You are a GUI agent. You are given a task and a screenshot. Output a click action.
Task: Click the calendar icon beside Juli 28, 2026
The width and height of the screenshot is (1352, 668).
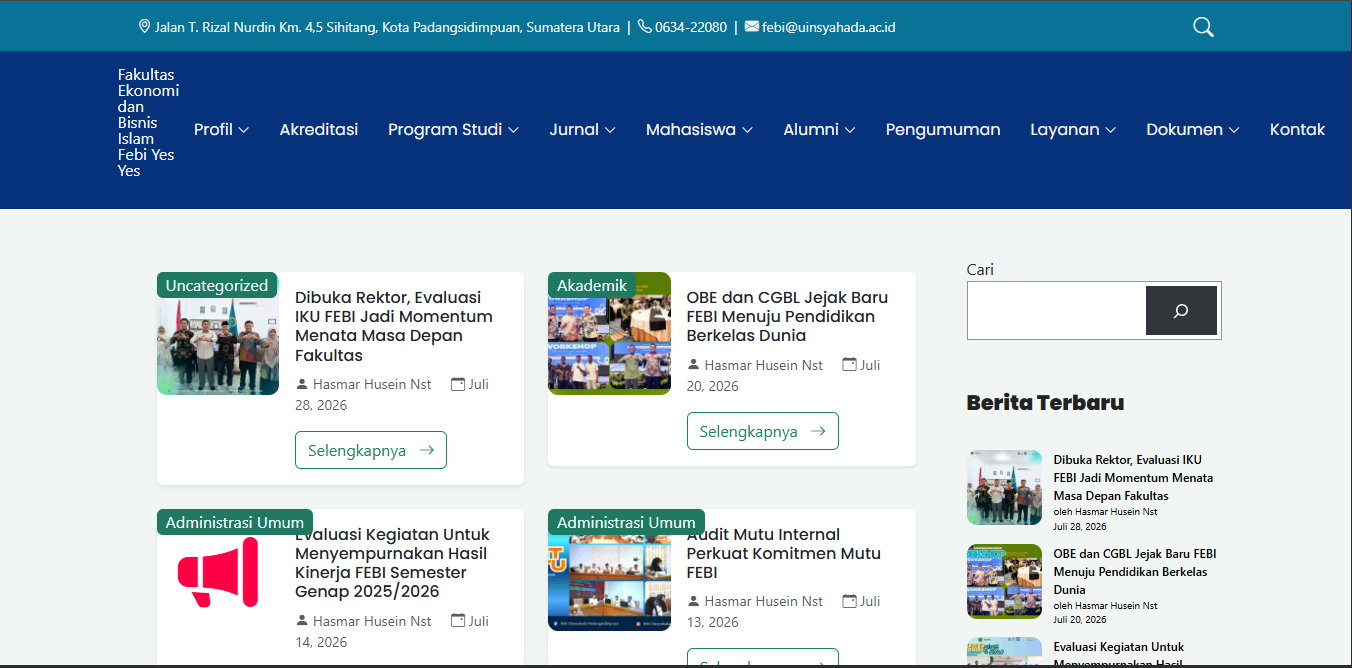[x=458, y=384]
